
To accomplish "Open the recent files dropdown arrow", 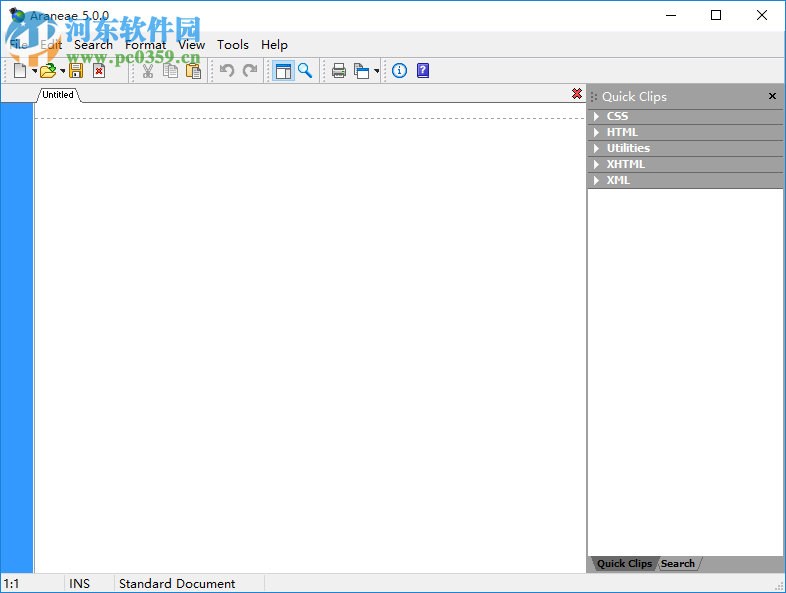I will point(63,71).
